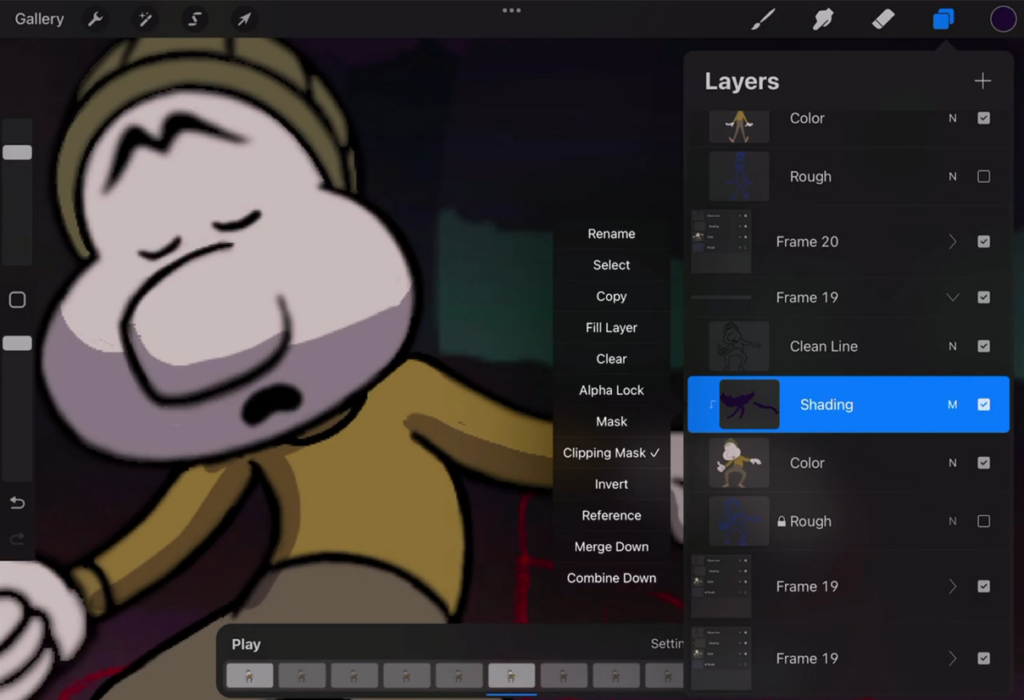The height and width of the screenshot is (700, 1024).
Task: Hide the Clean Line layer
Action: [x=985, y=346]
